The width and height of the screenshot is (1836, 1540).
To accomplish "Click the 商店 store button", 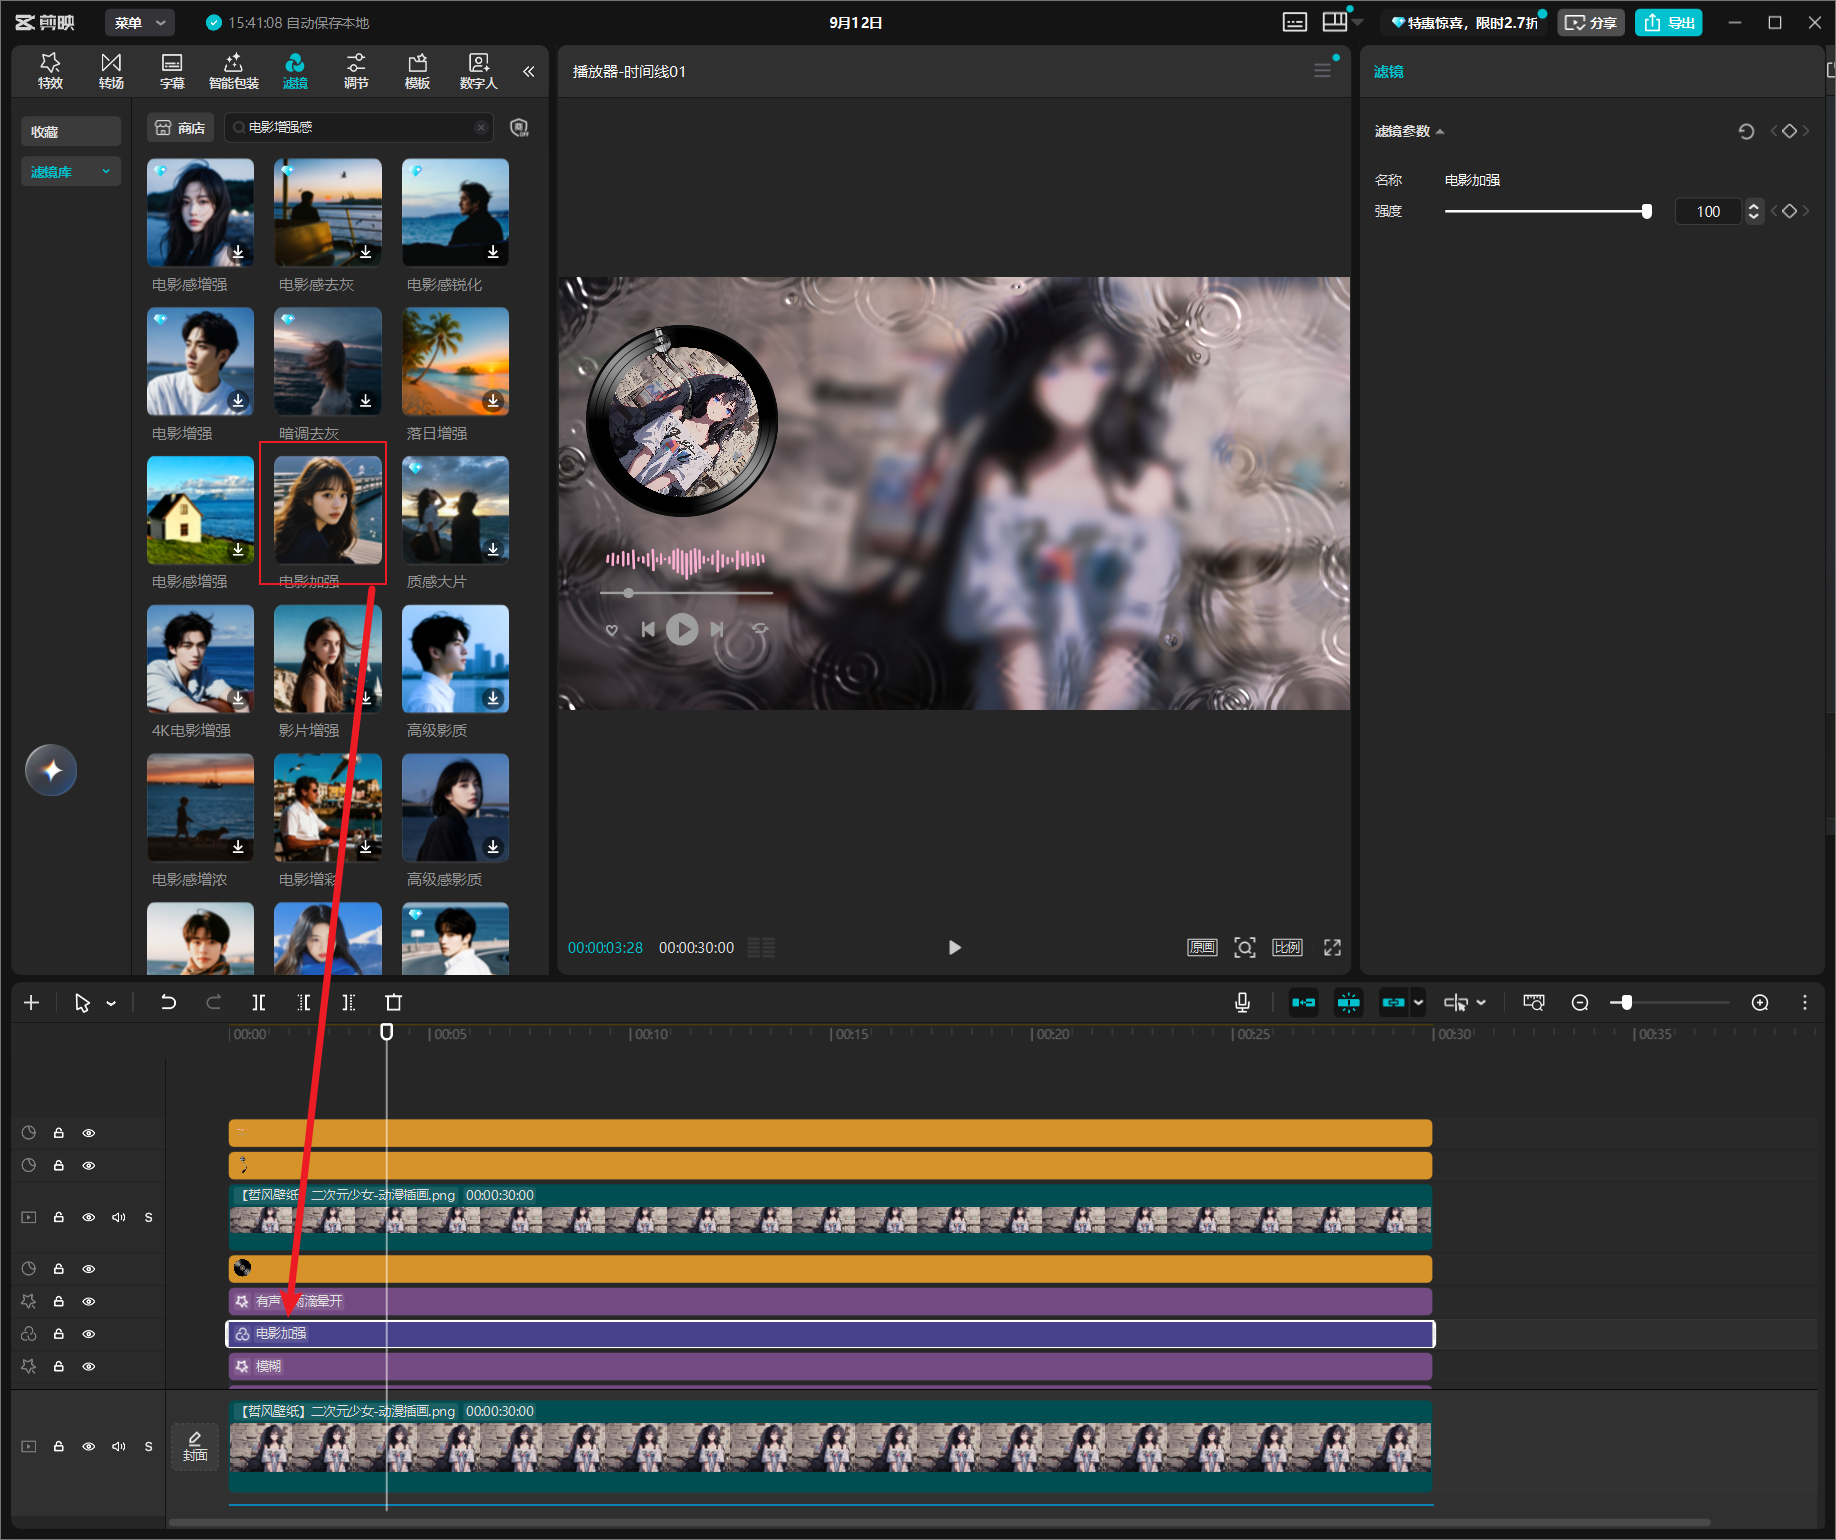I will (181, 127).
